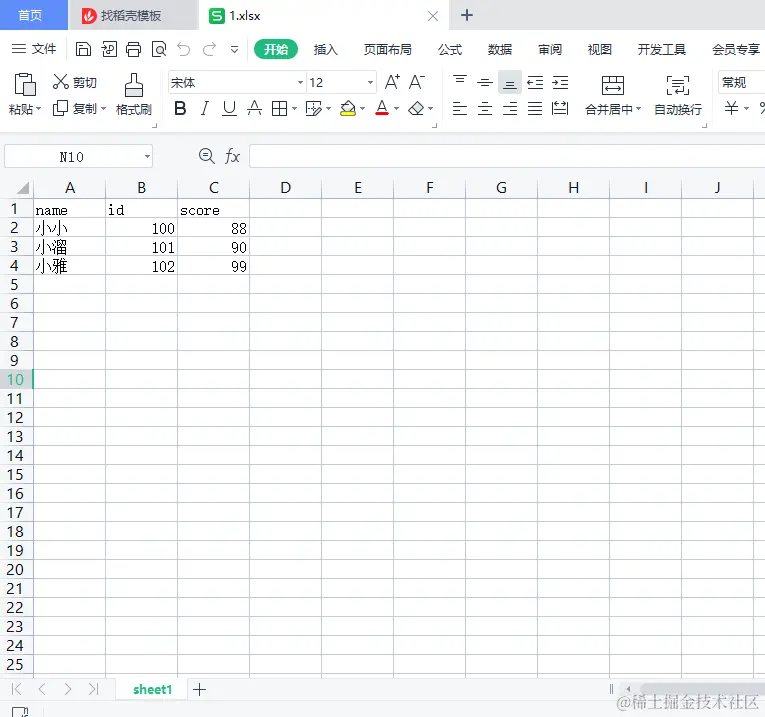Select column D header
The width and height of the screenshot is (765, 717).
click(285, 188)
